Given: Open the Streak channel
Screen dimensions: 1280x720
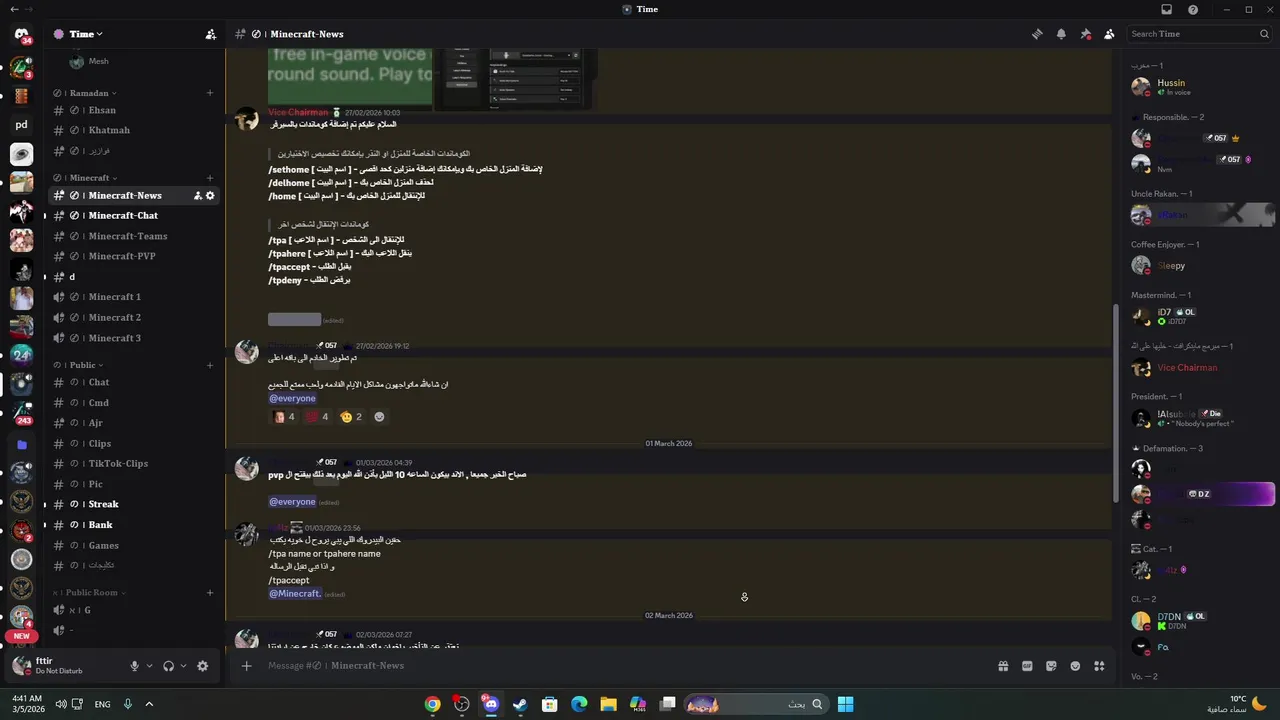Looking at the screenshot, I should click(x=132, y=504).
